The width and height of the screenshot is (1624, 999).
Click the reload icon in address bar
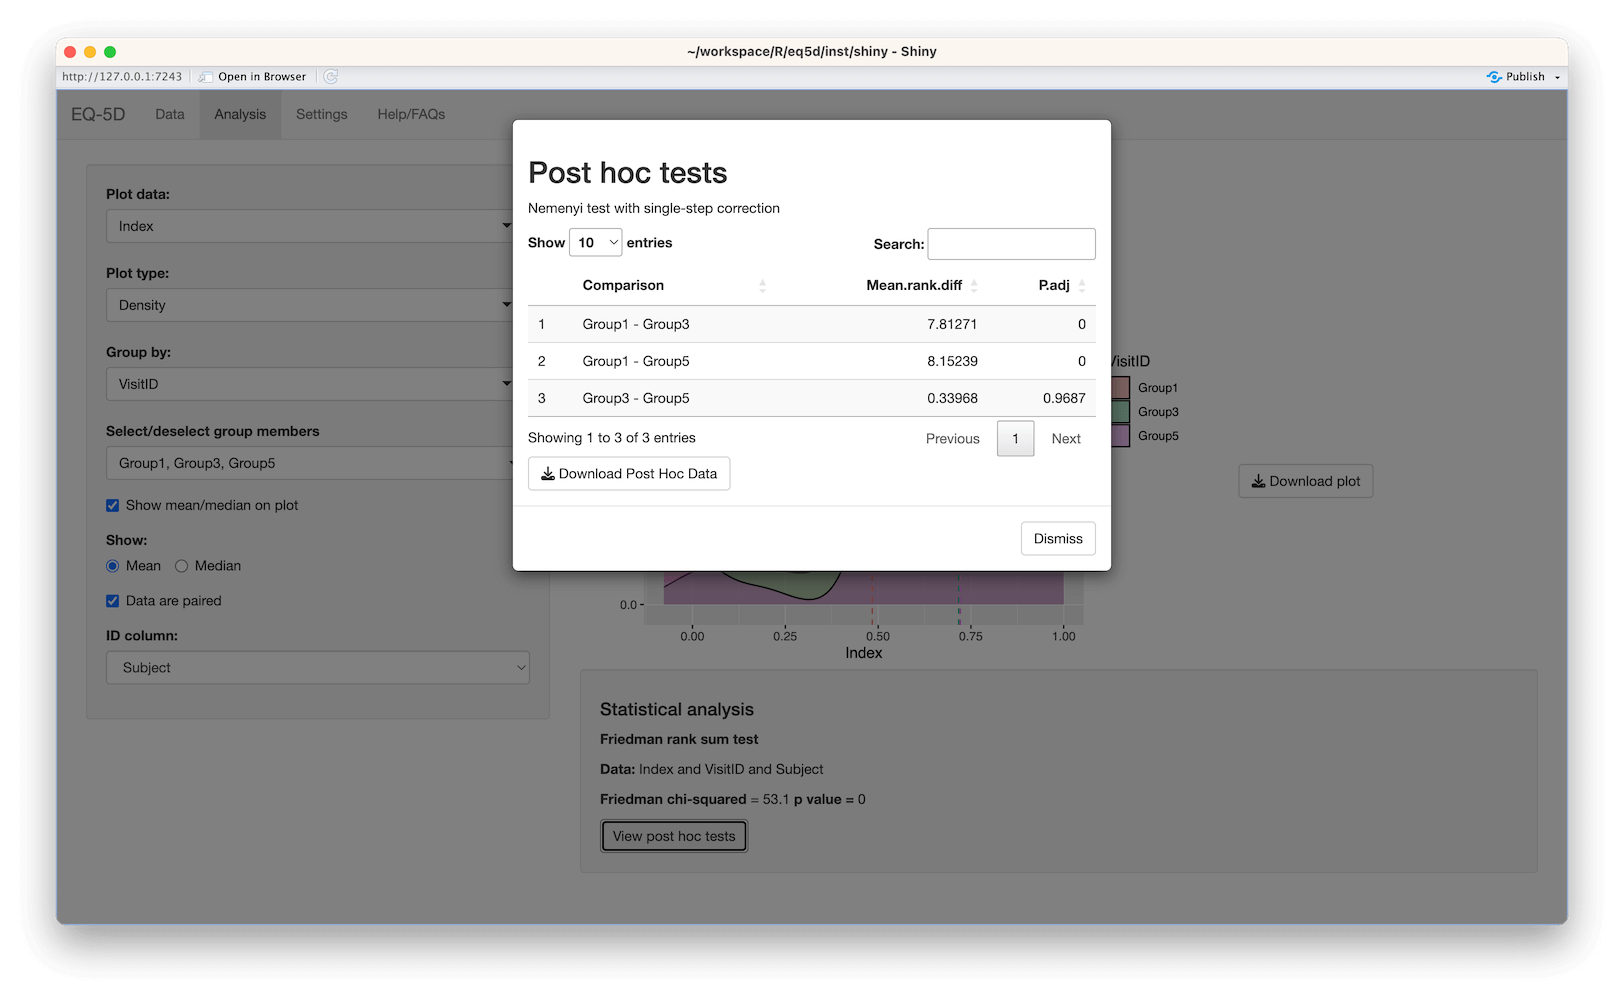pos(331,77)
